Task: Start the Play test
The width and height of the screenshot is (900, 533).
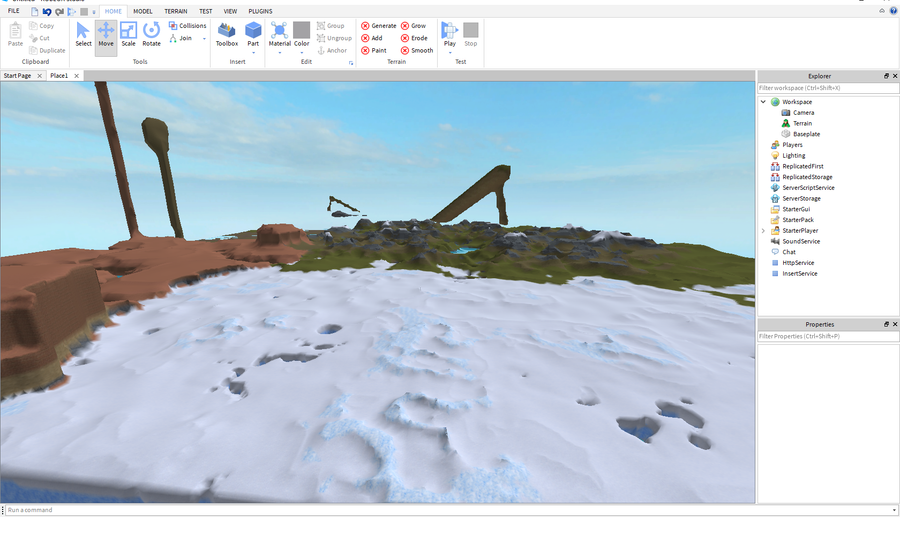Action: (x=449, y=34)
